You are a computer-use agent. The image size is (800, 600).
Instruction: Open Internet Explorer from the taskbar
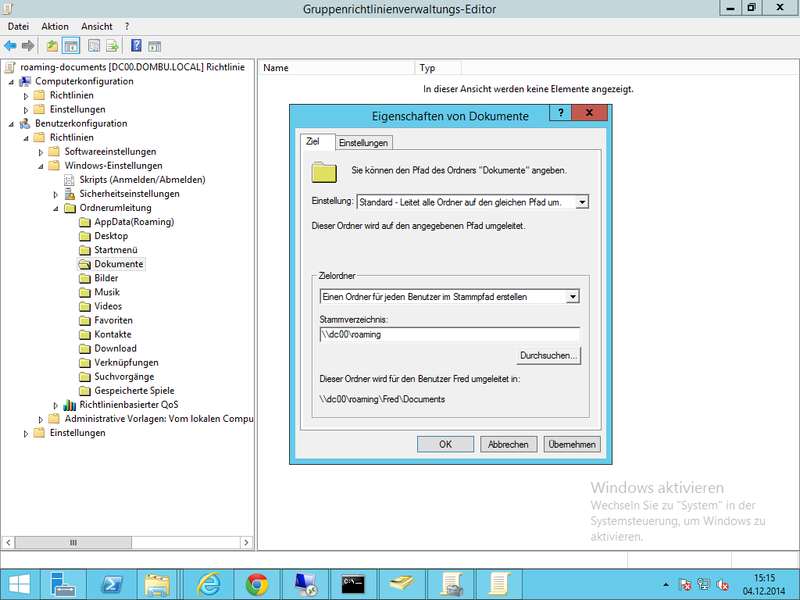pyautogui.click(x=209, y=583)
